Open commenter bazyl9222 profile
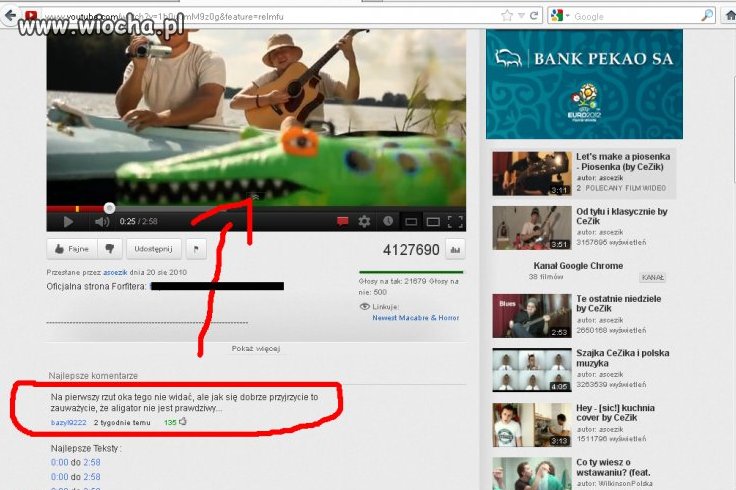Image resolution: width=736 pixels, height=490 pixels. pos(69,422)
